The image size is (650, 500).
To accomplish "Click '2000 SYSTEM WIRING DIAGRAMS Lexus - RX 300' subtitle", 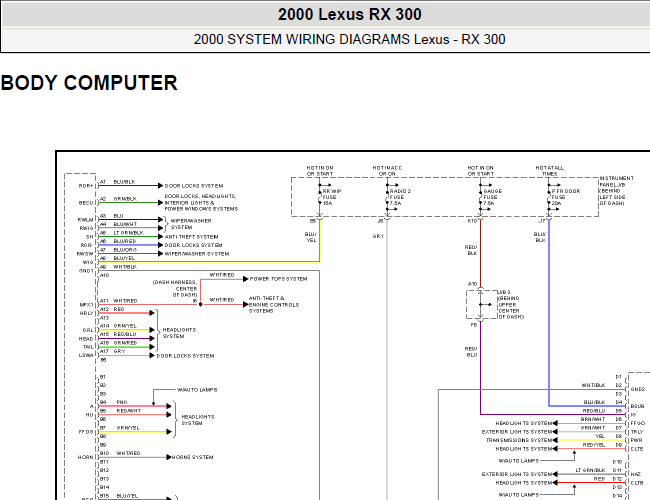I will [349, 39].
